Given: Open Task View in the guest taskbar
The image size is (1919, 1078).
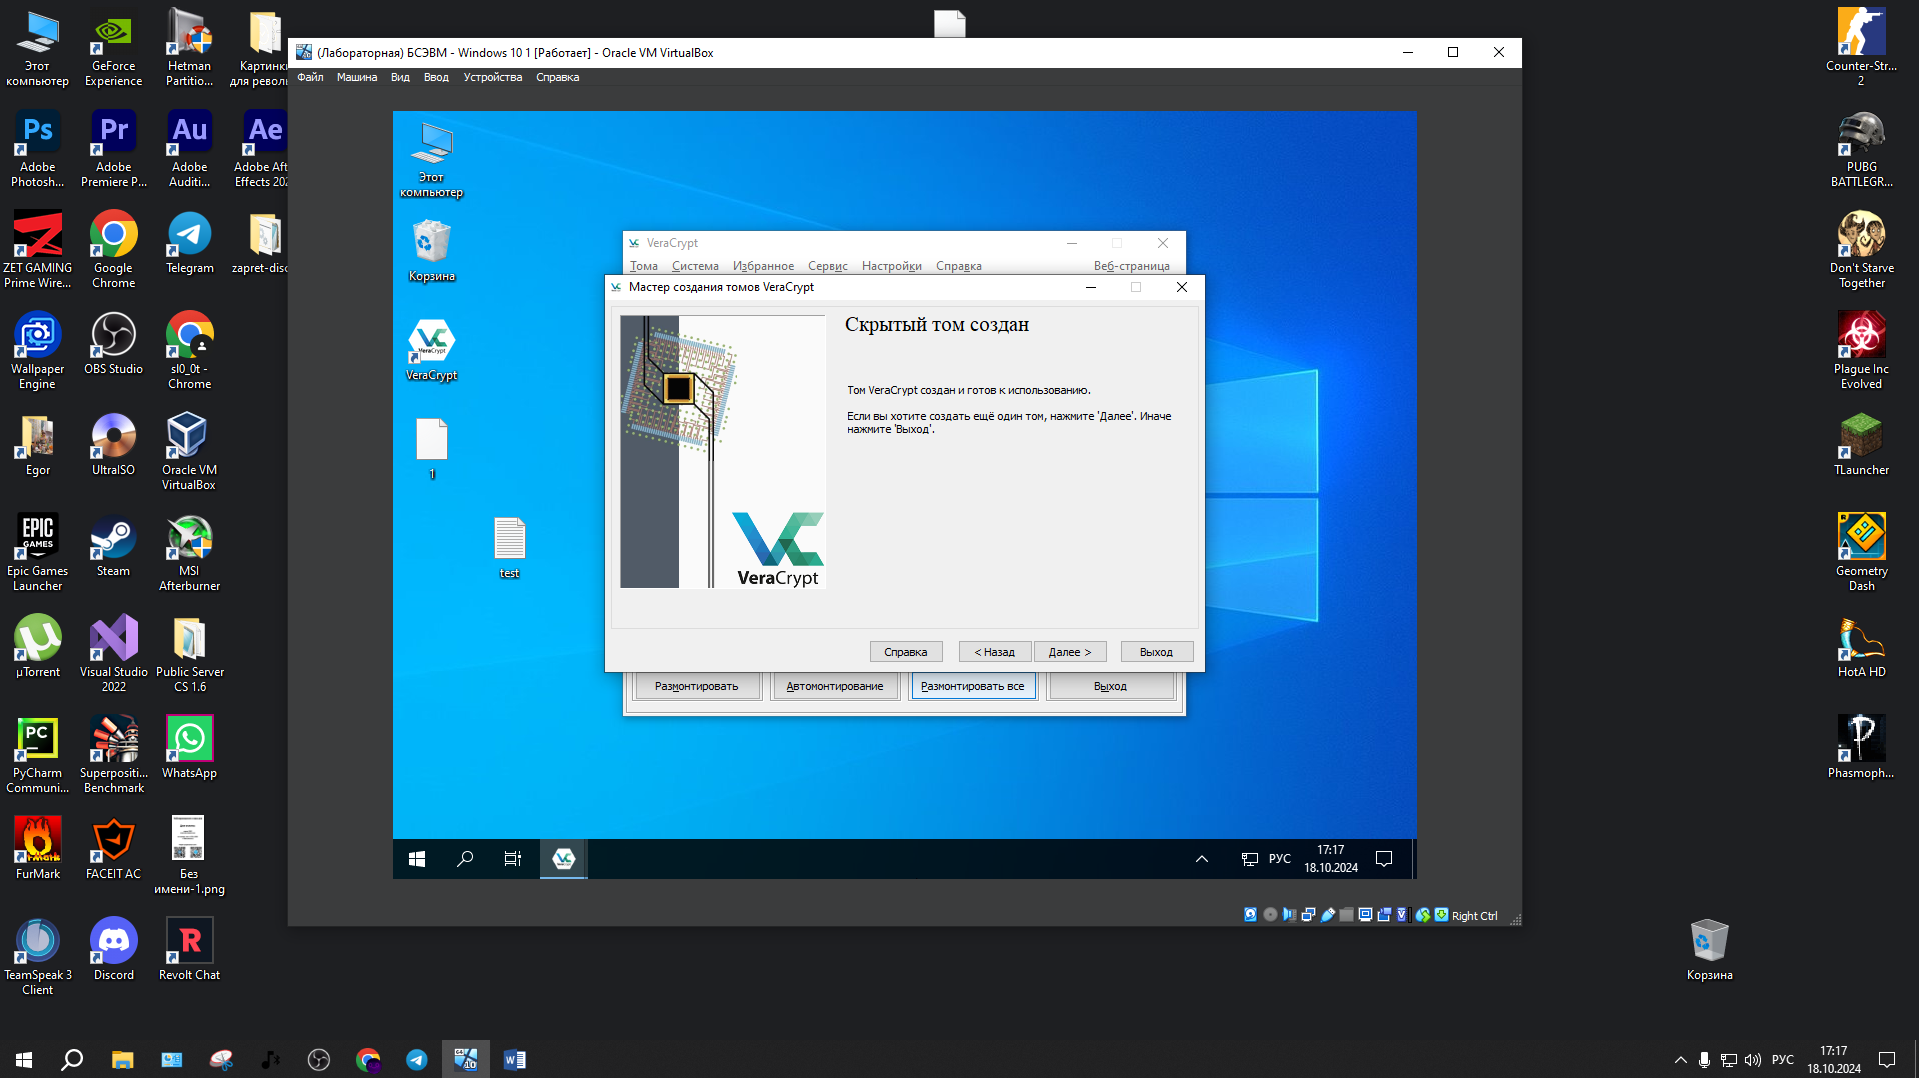Looking at the screenshot, I should pyautogui.click(x=512, y=859).
